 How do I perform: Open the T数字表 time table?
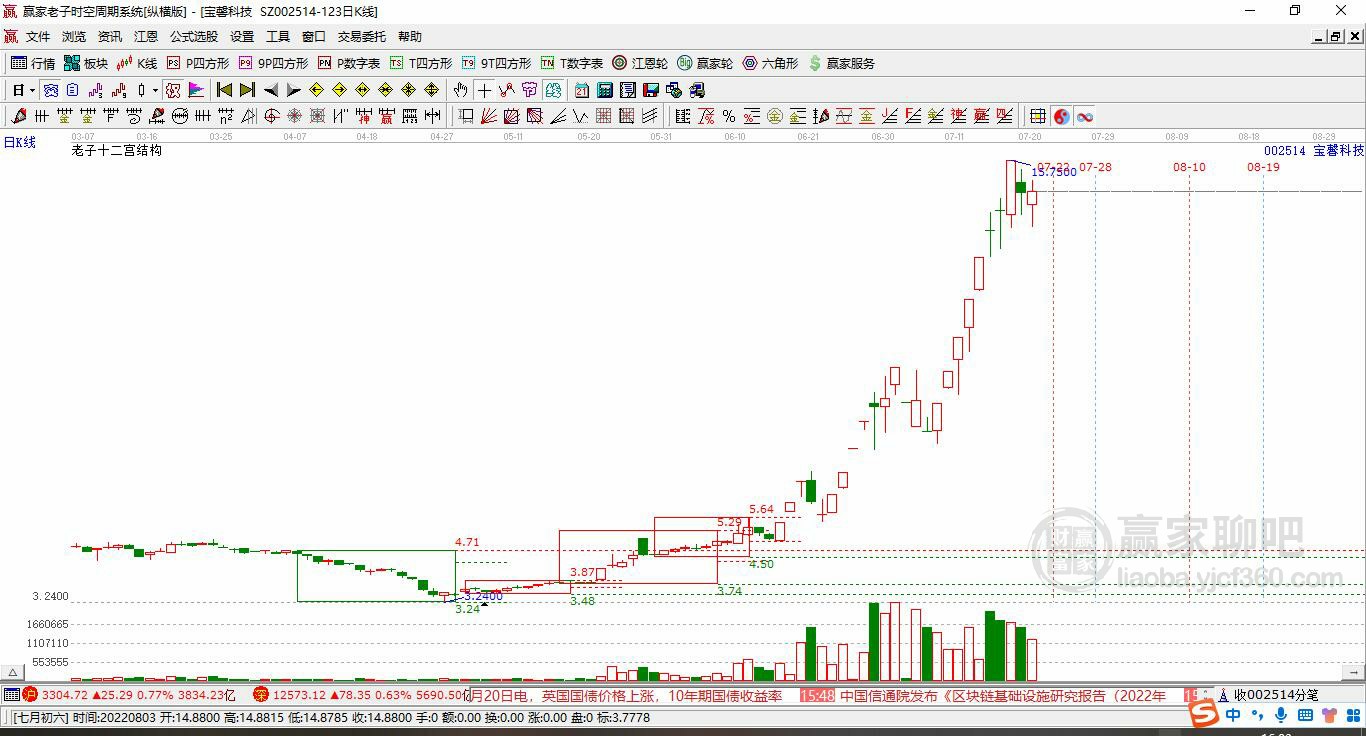pos(572,63)
